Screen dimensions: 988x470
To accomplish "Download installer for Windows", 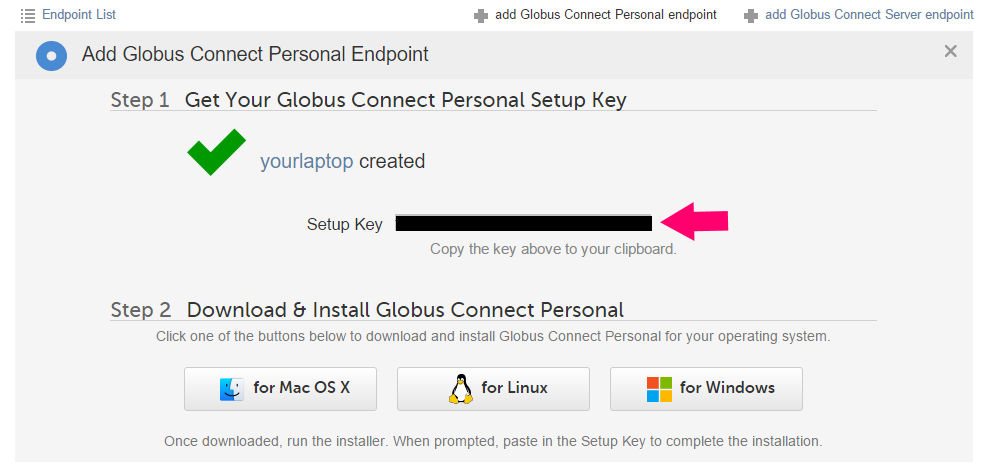I will [706, 389].
